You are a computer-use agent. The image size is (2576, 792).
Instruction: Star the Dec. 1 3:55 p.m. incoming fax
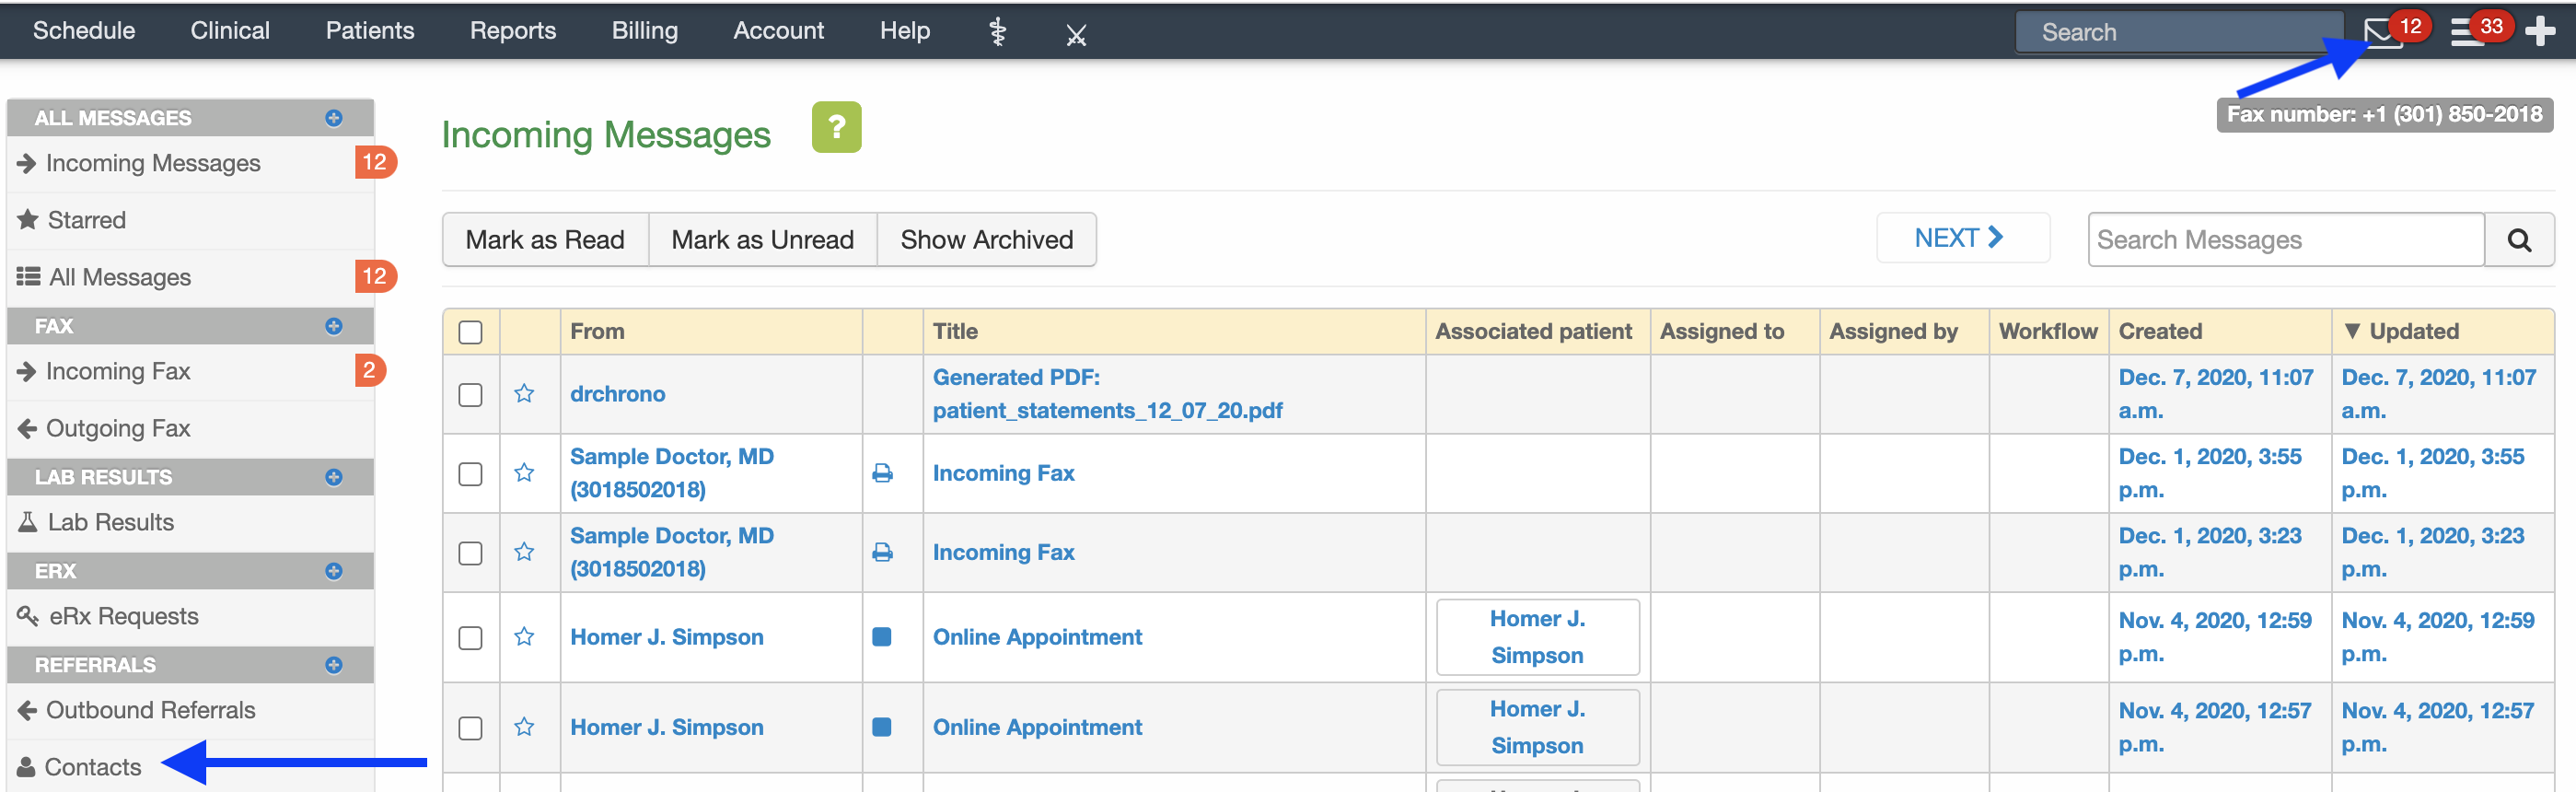524,473
